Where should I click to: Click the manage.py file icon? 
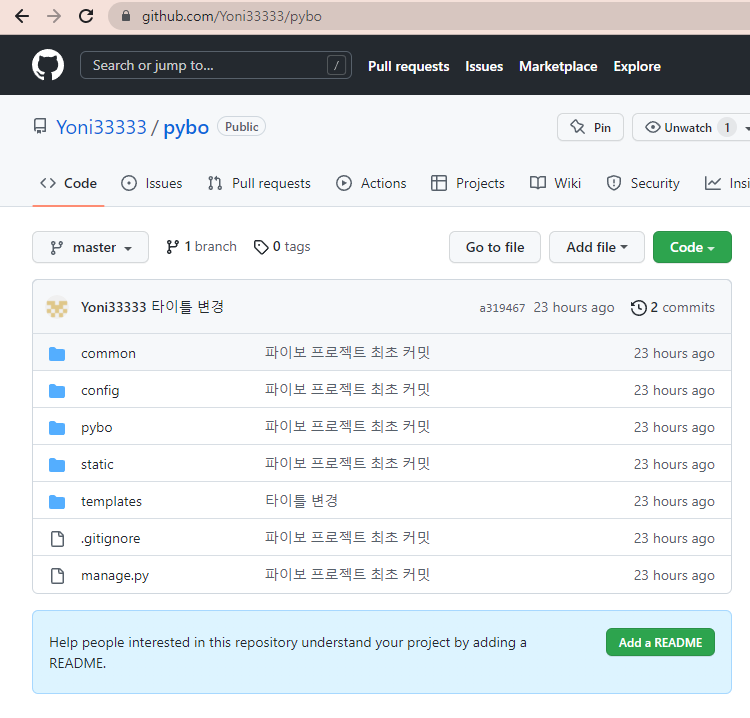(x=57, y=575)
